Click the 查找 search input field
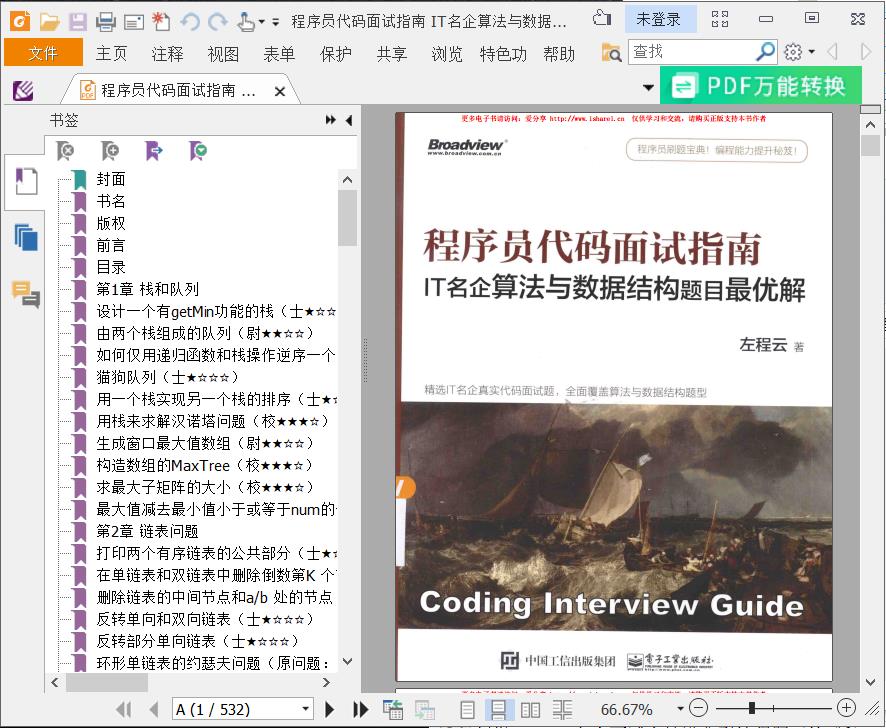The height and width of the screenshot is (728, 886). [x=692, y=52]
